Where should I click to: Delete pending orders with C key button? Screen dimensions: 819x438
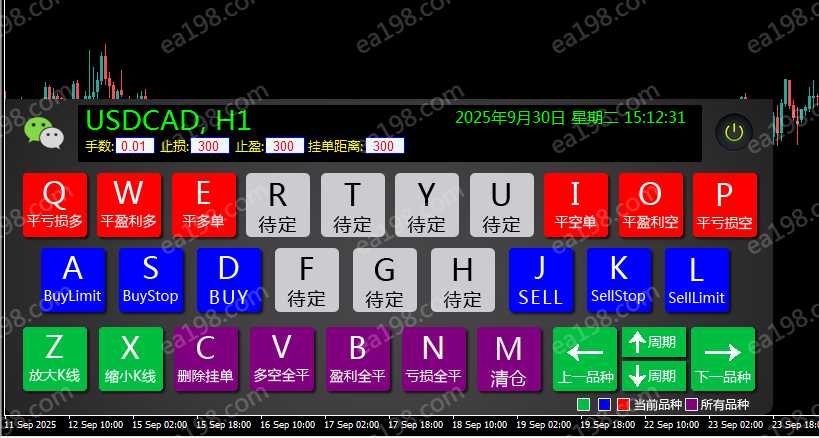click(205, 358)
